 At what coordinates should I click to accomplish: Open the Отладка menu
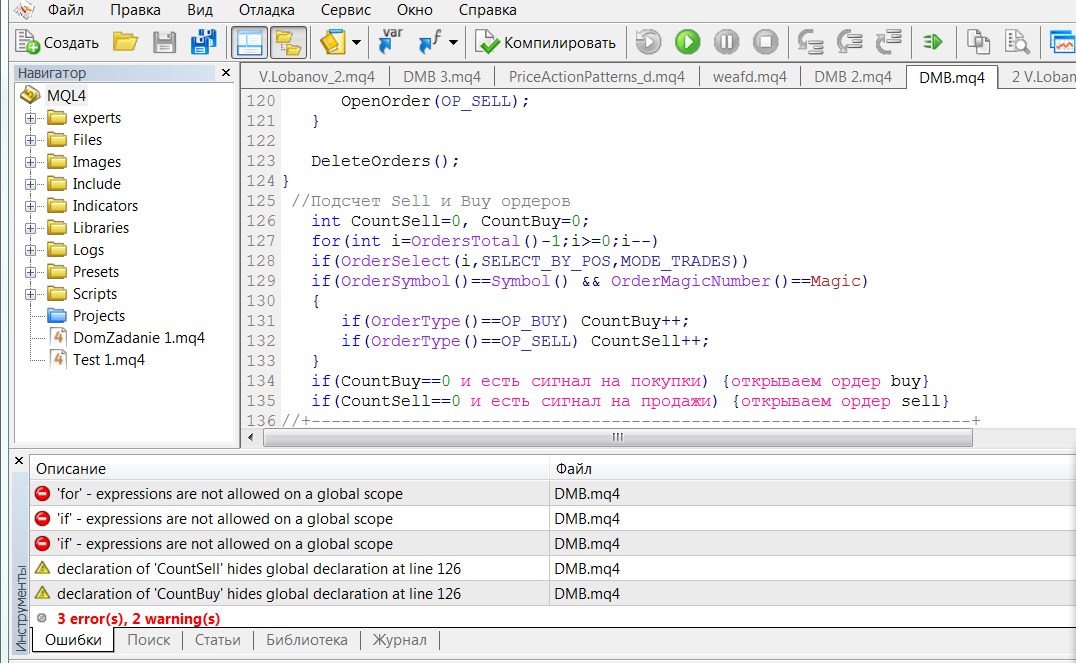[267, 10]
